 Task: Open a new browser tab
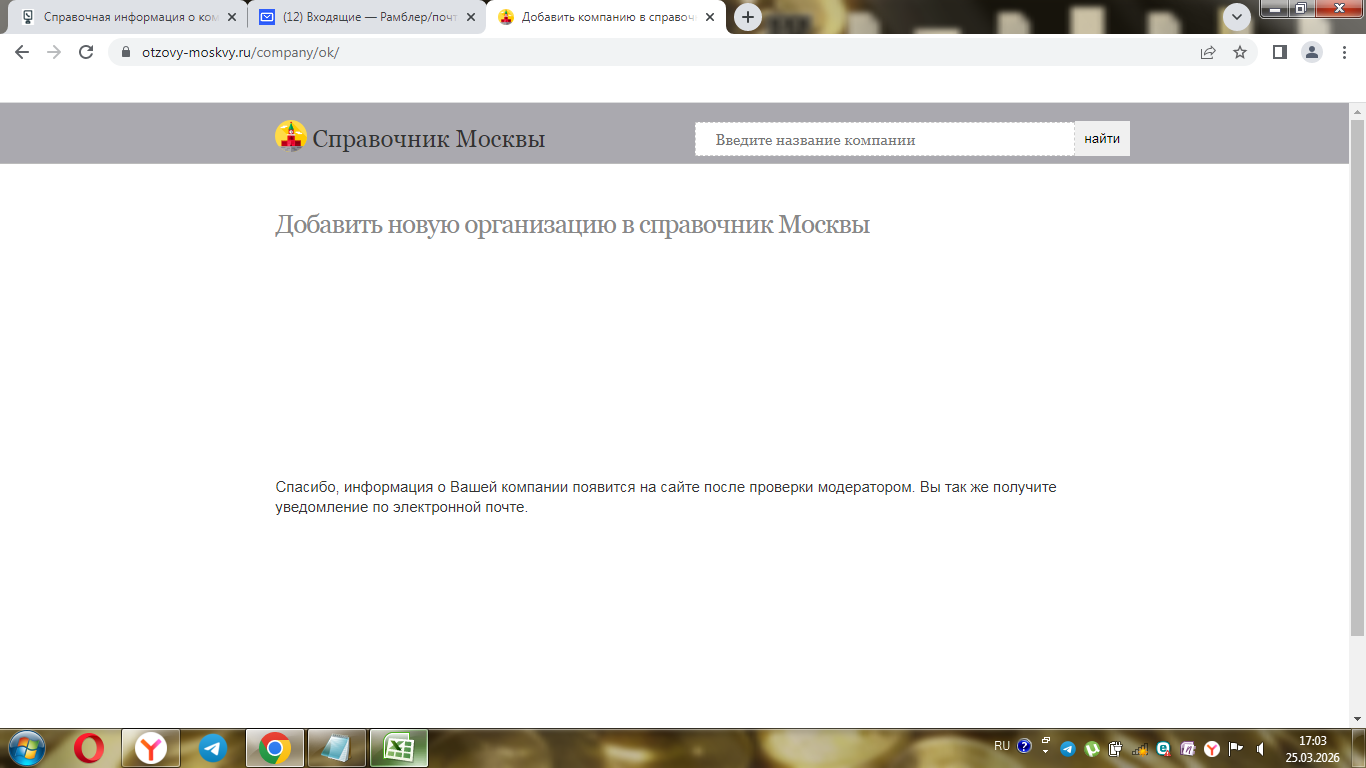tap(747, 17)
